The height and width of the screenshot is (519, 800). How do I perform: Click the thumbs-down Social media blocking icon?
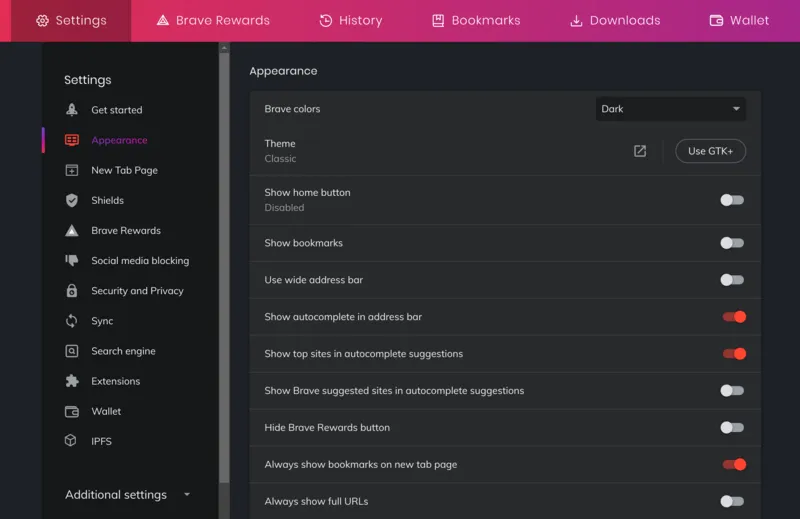pos(72,260)
